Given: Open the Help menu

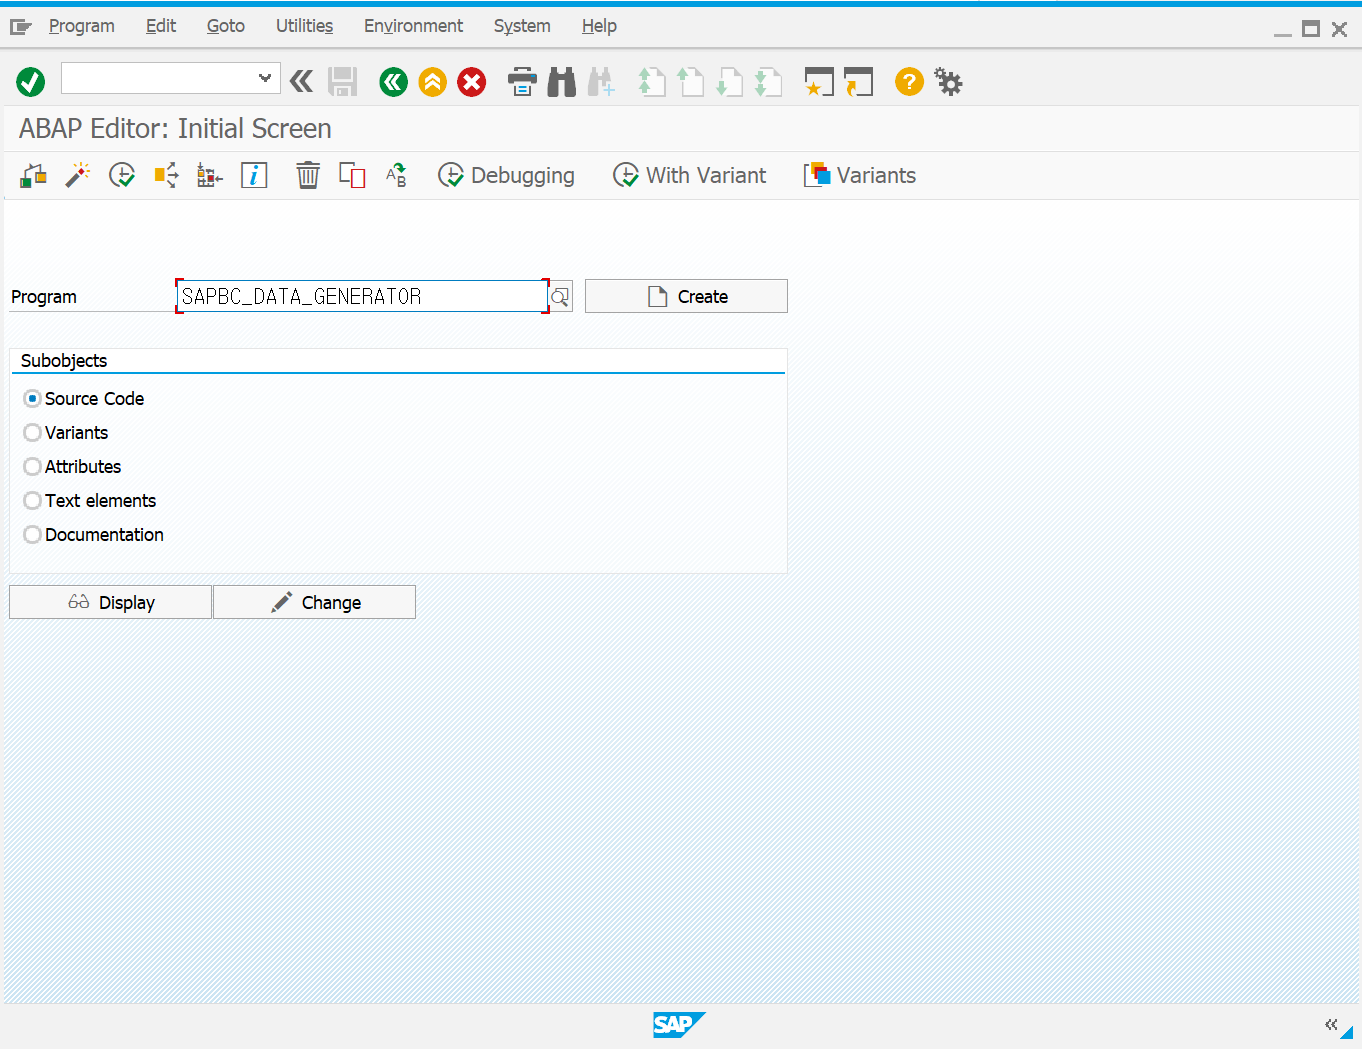Looking at the screenshot, I should 599,26.
